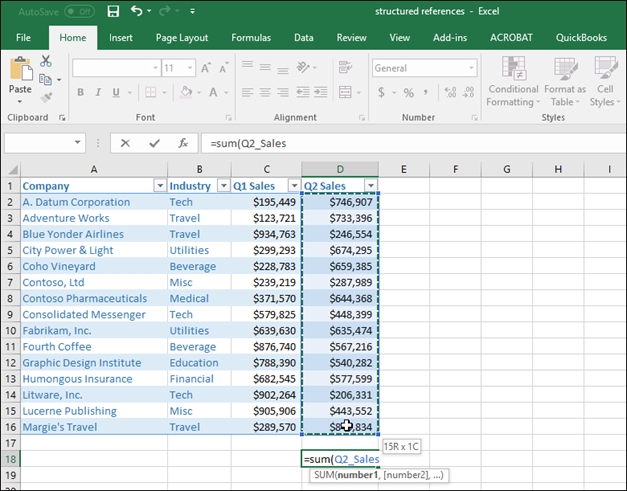Click Middle Align icon
The image size is (627, 491).
click(265, 67)
